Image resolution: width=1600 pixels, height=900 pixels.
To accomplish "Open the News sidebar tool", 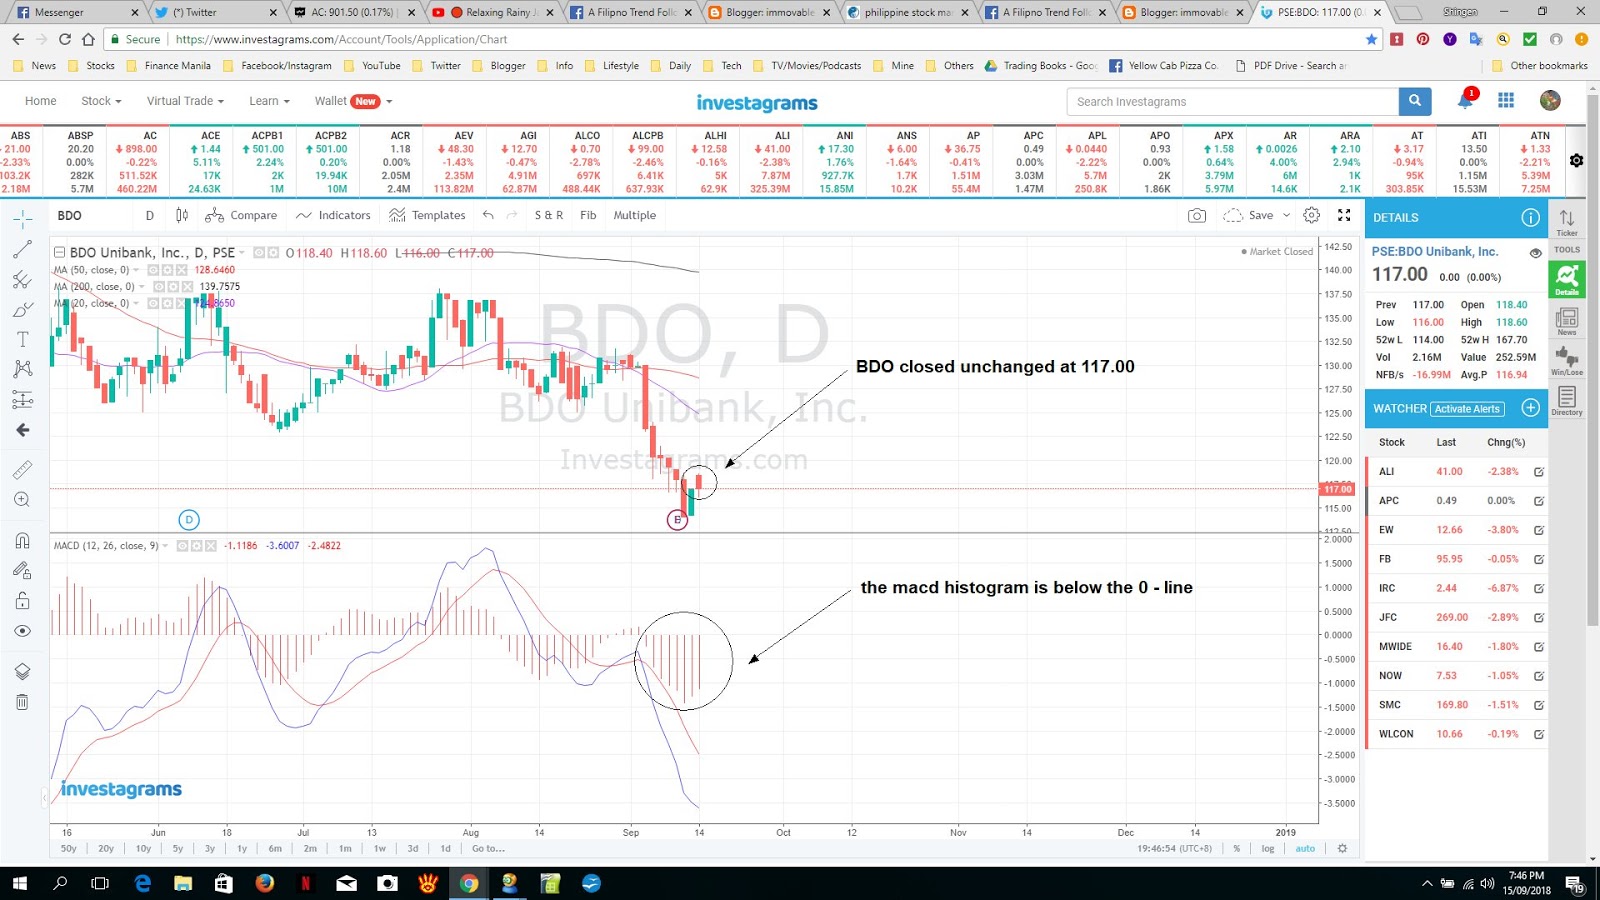I will click(1567, 321).
